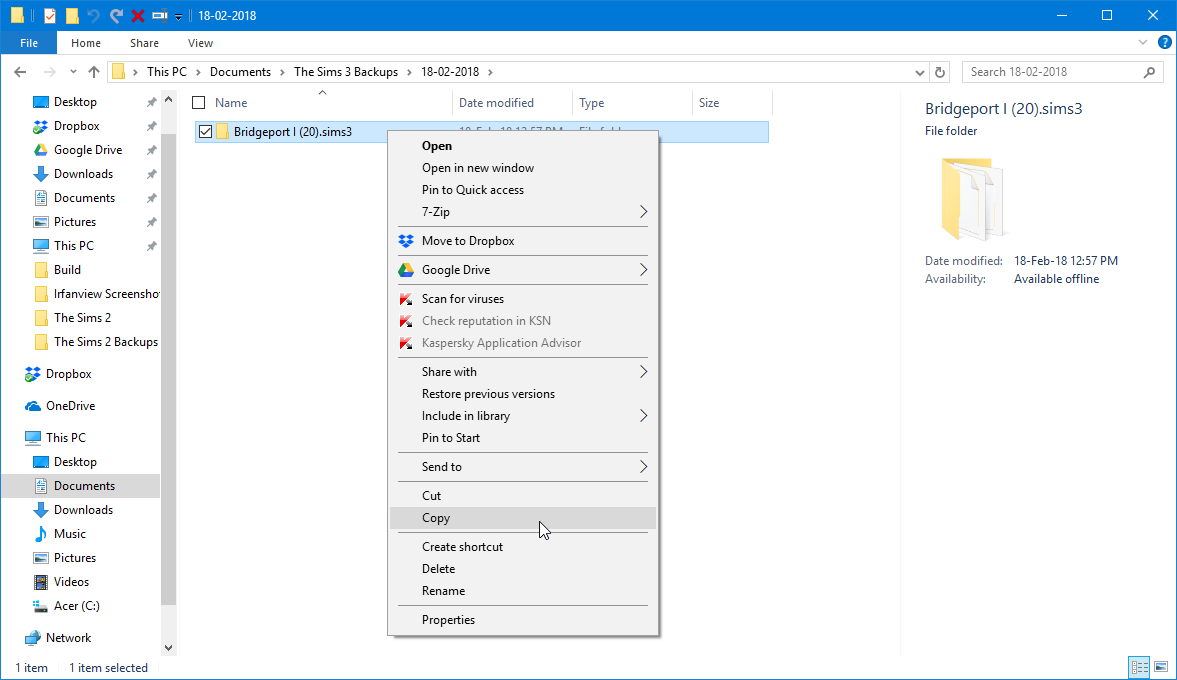Click the Rename icon in quick access toolbar
This screenshot has width=1177, height=680.
(159, 16)
